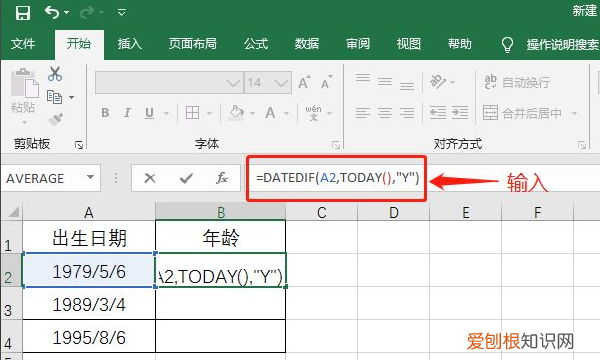The width and height of the screenshot is (600, 360).
Task: Click Align Left icon
Action: click(362, 113)
